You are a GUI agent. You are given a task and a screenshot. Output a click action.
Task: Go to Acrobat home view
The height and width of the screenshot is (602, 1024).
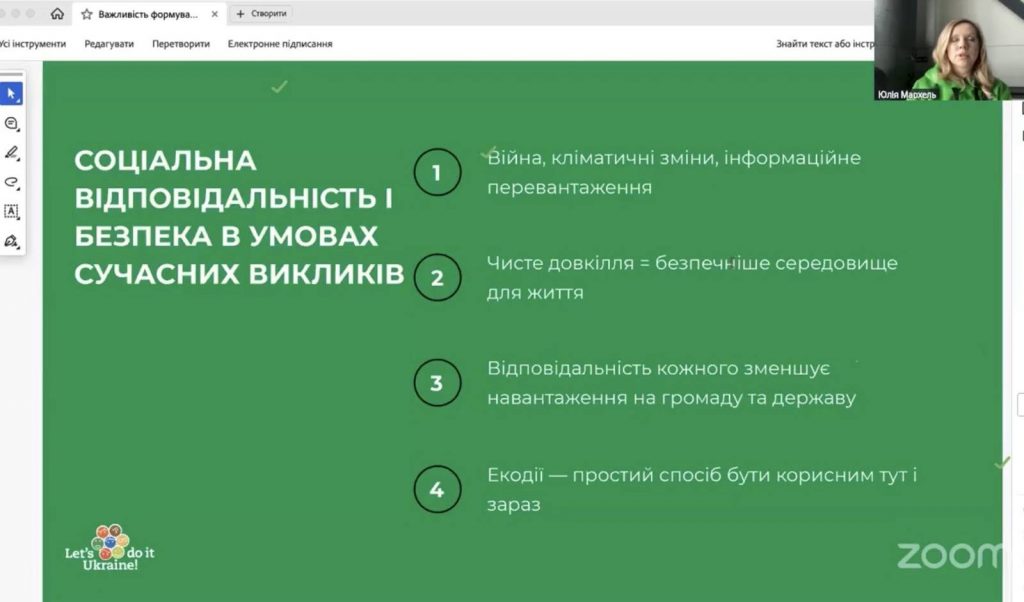(x=57, y=14)
